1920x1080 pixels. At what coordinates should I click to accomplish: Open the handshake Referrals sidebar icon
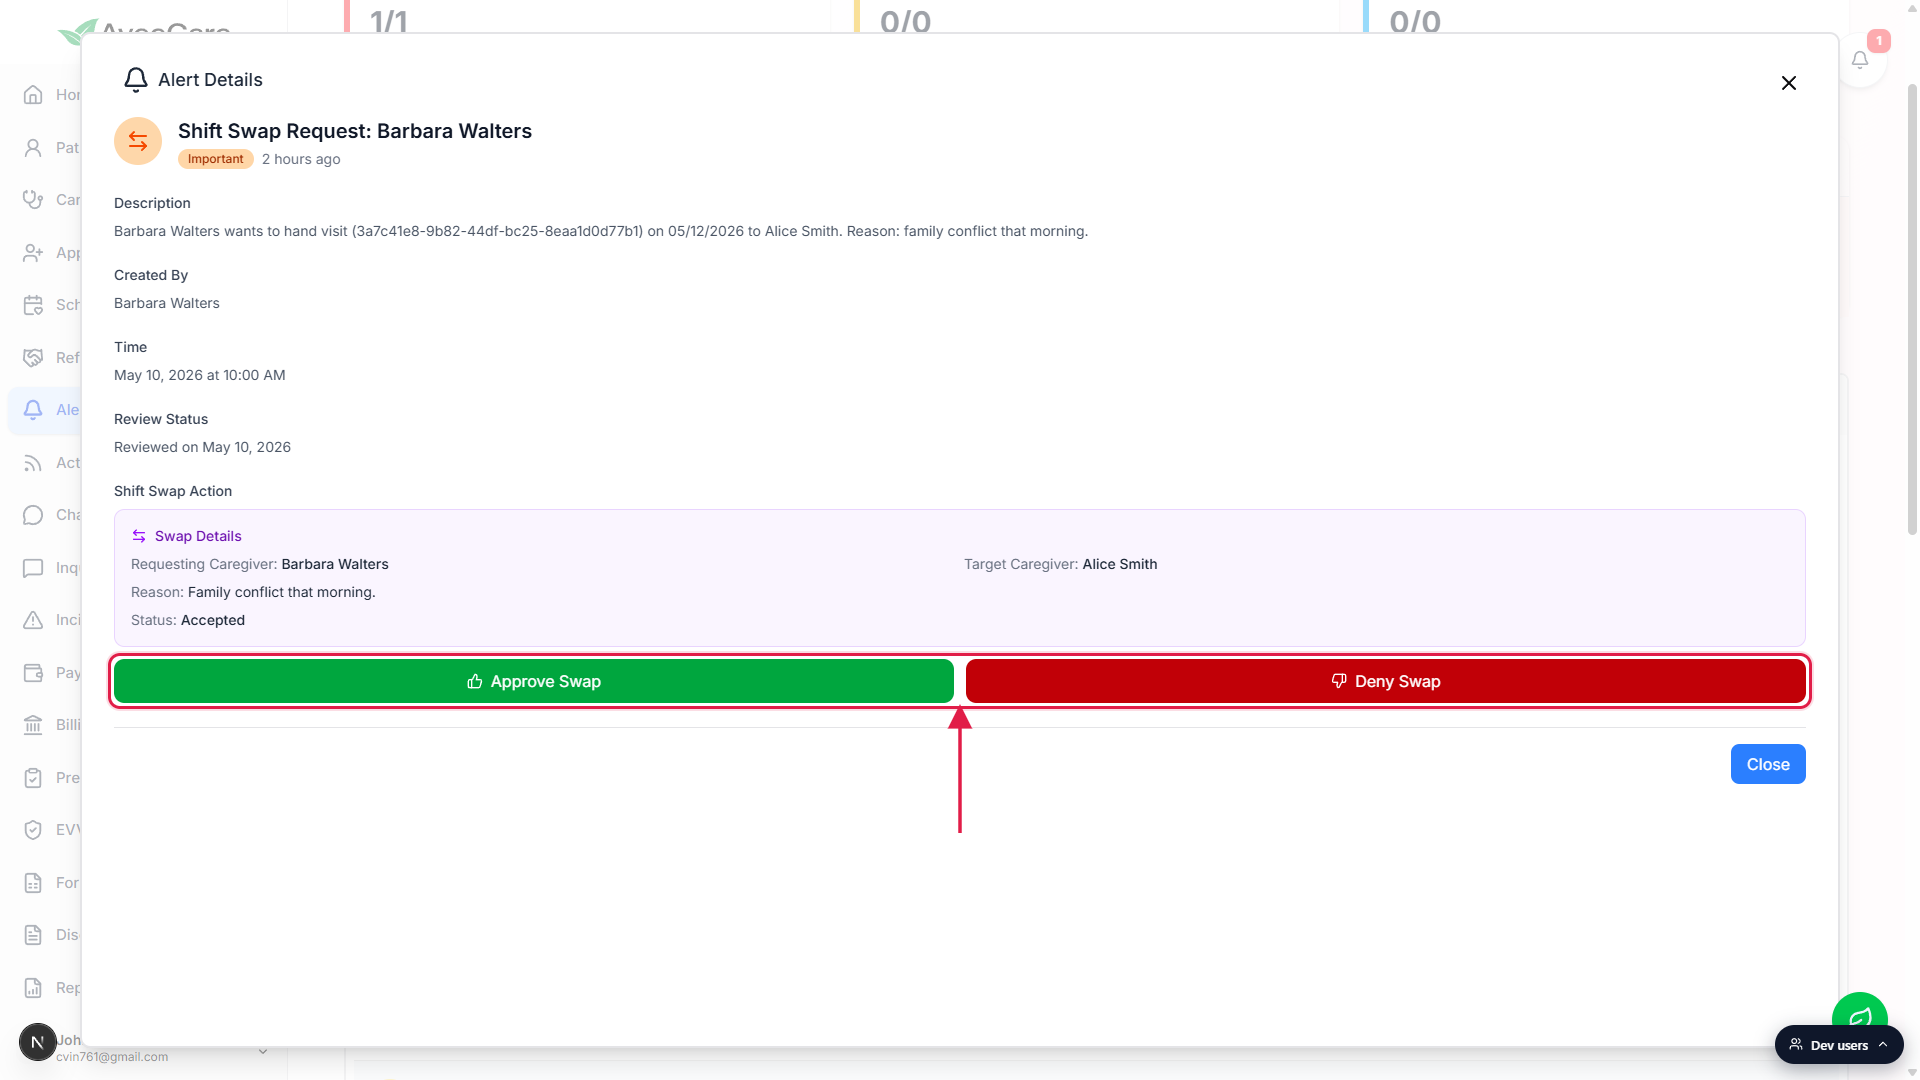(x=33, y=358)
